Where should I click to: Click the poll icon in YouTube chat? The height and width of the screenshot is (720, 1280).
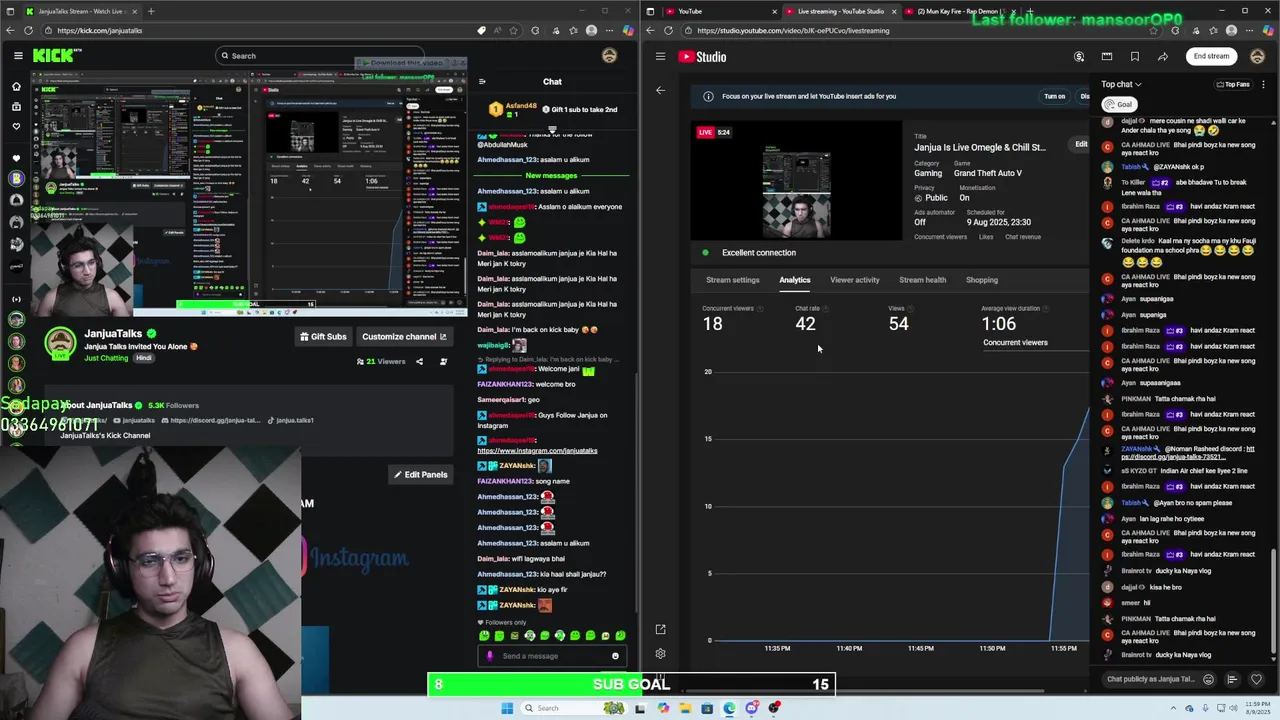point(1232,679)
